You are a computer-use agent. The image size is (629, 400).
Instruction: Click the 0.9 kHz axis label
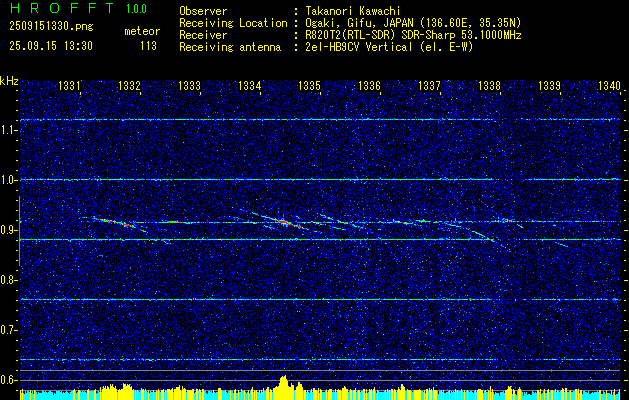7,230
